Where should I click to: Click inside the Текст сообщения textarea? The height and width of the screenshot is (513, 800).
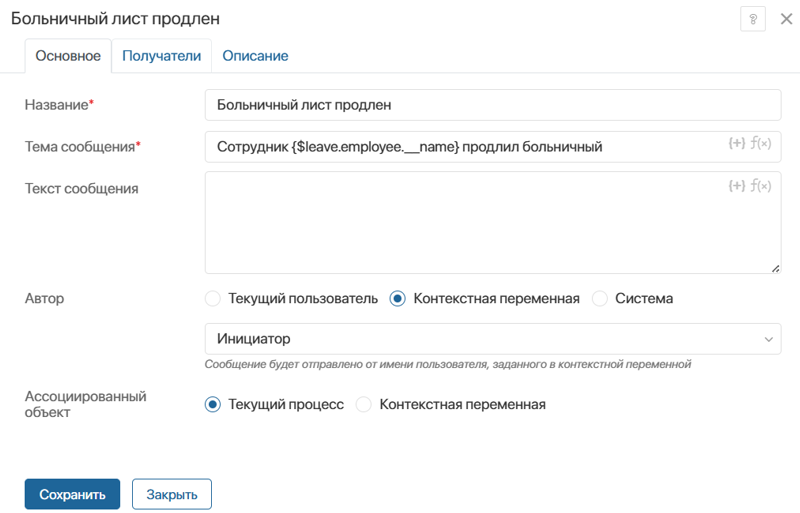tap(493, 223)
